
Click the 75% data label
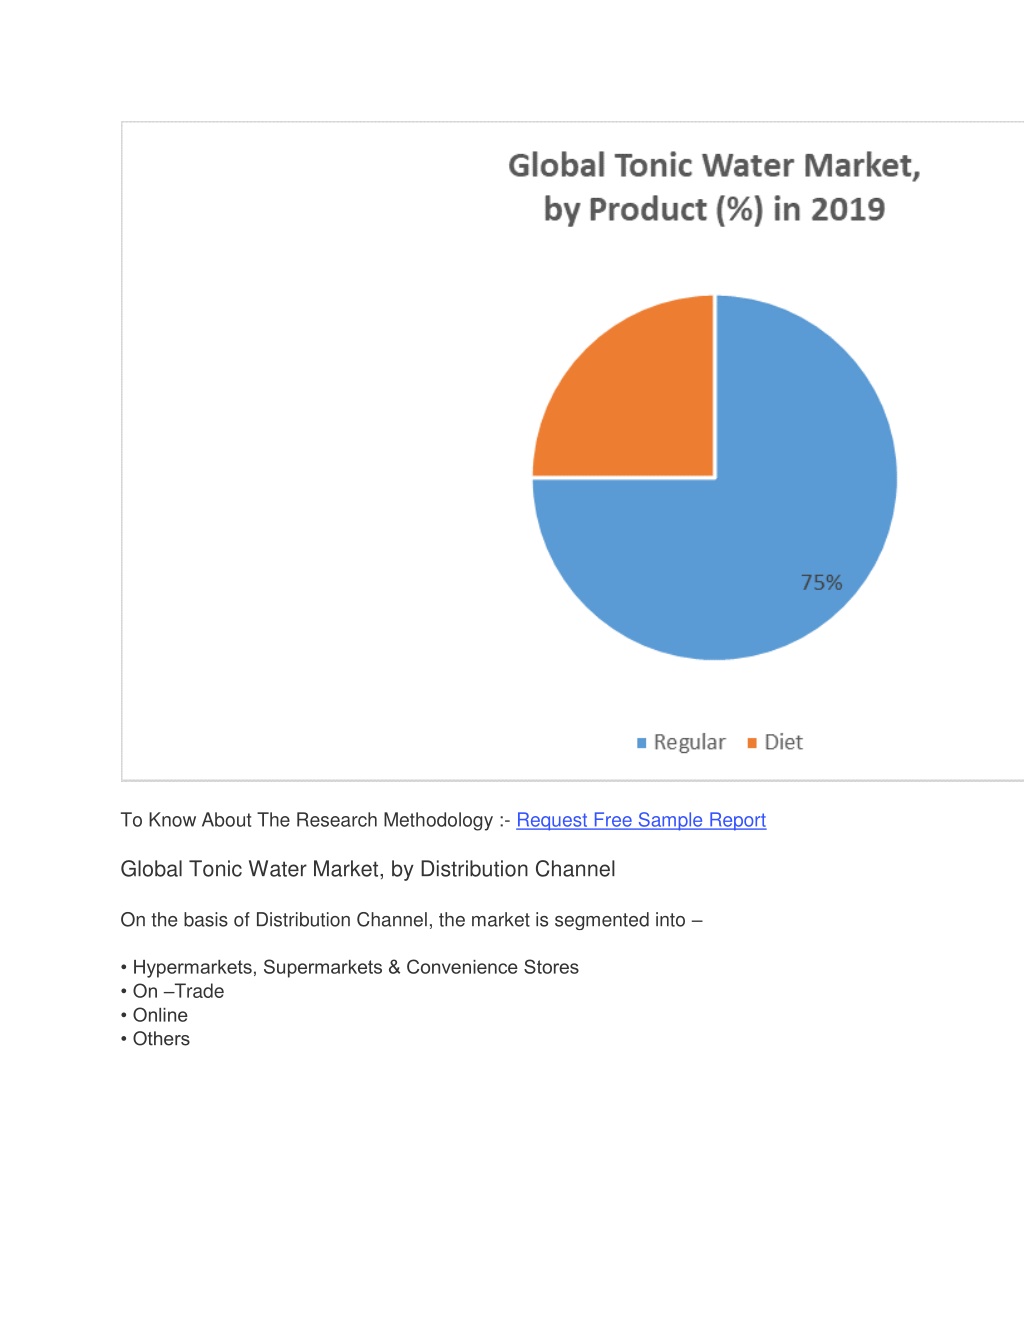pyautogui.click(x=821, y=582)
